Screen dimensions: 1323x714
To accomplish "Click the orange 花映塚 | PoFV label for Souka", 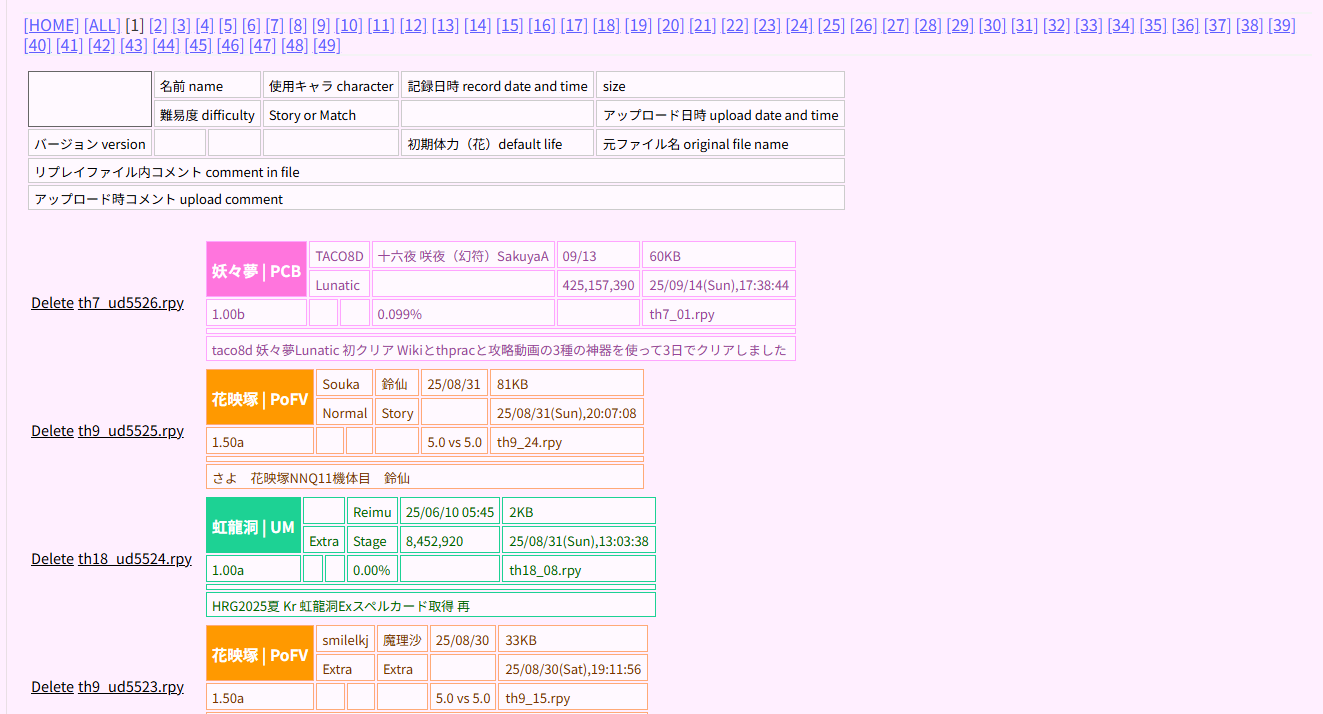I will pyautogui.click(x=260, y=398).
